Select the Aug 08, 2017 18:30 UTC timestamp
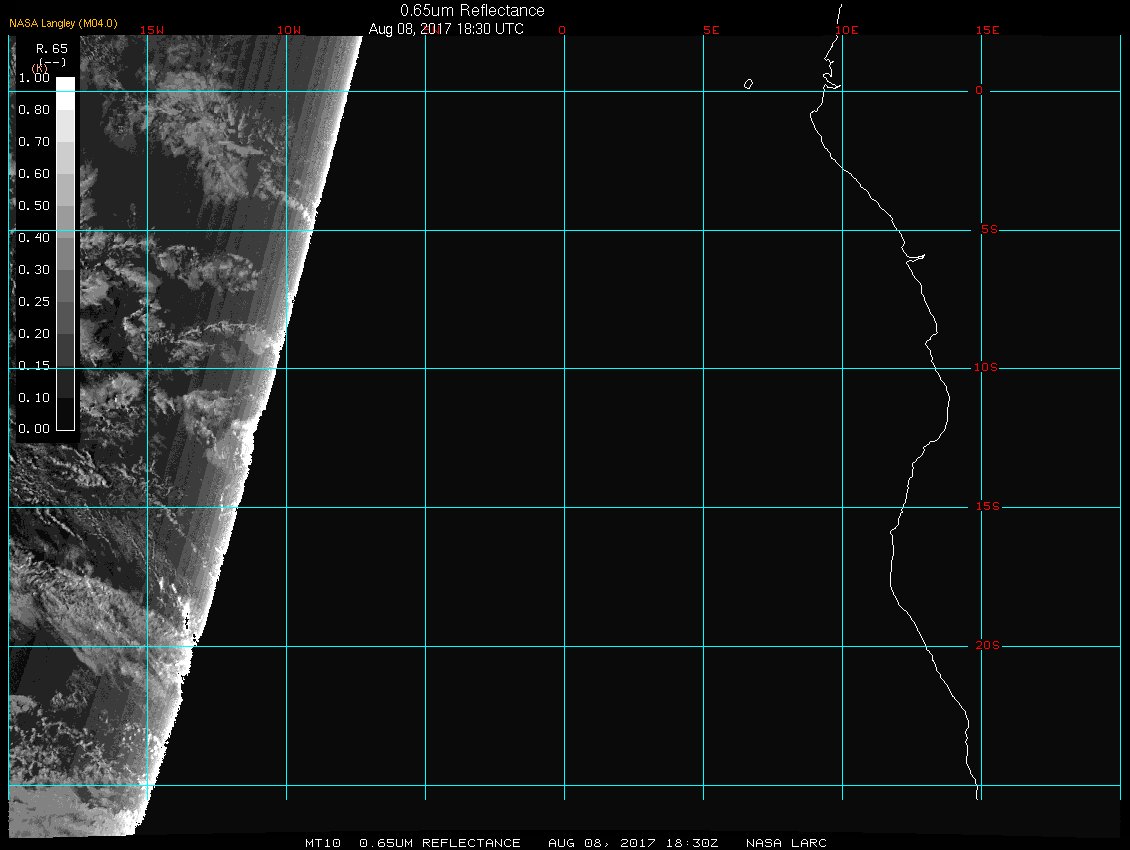The height and width of the screenshot is (850, 1130). coord(446,29)
